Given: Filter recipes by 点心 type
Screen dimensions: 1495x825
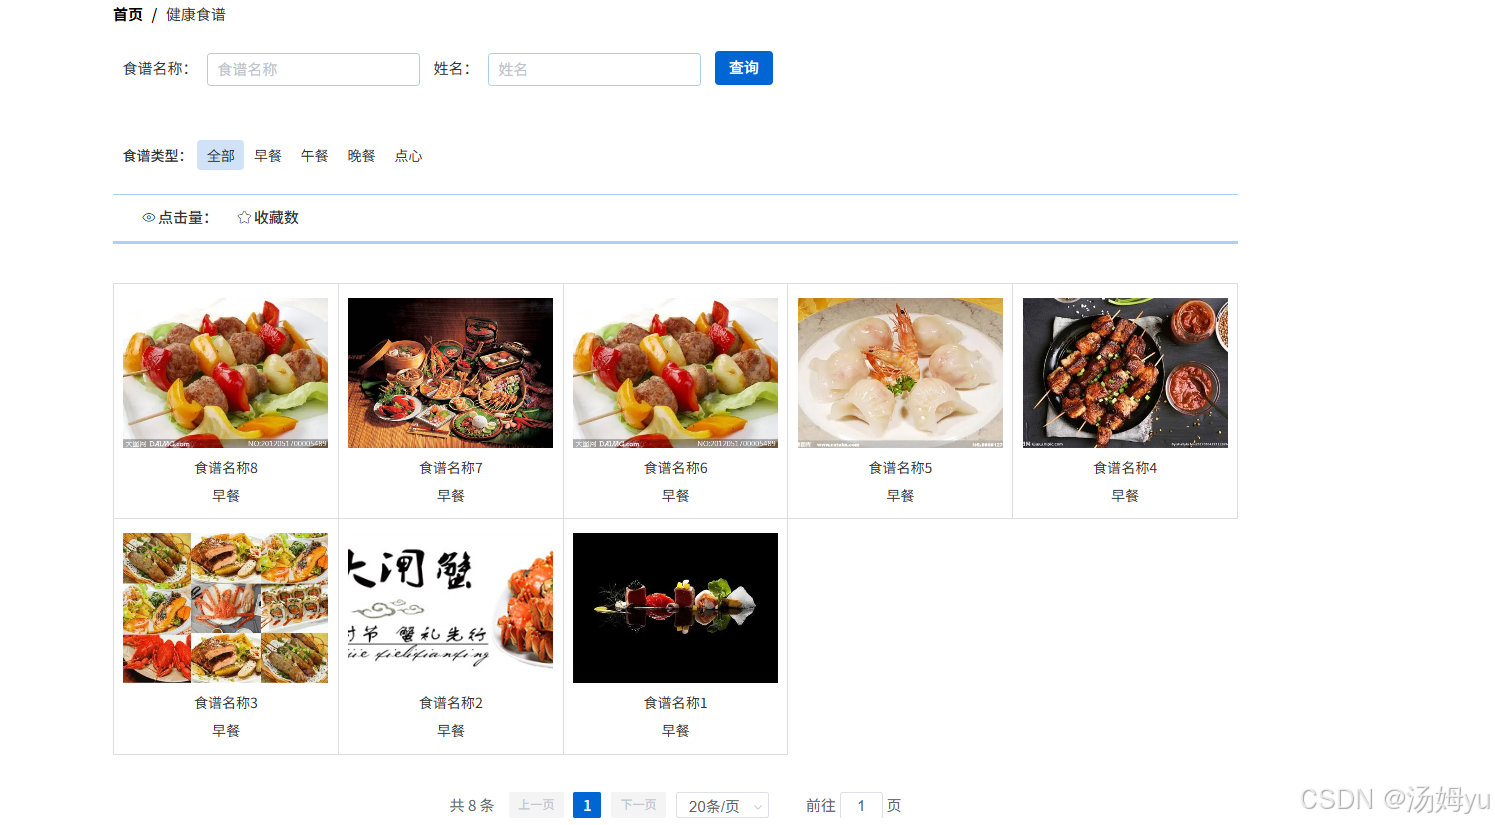Looking at the screenshot, I should [x=408, y=155].
